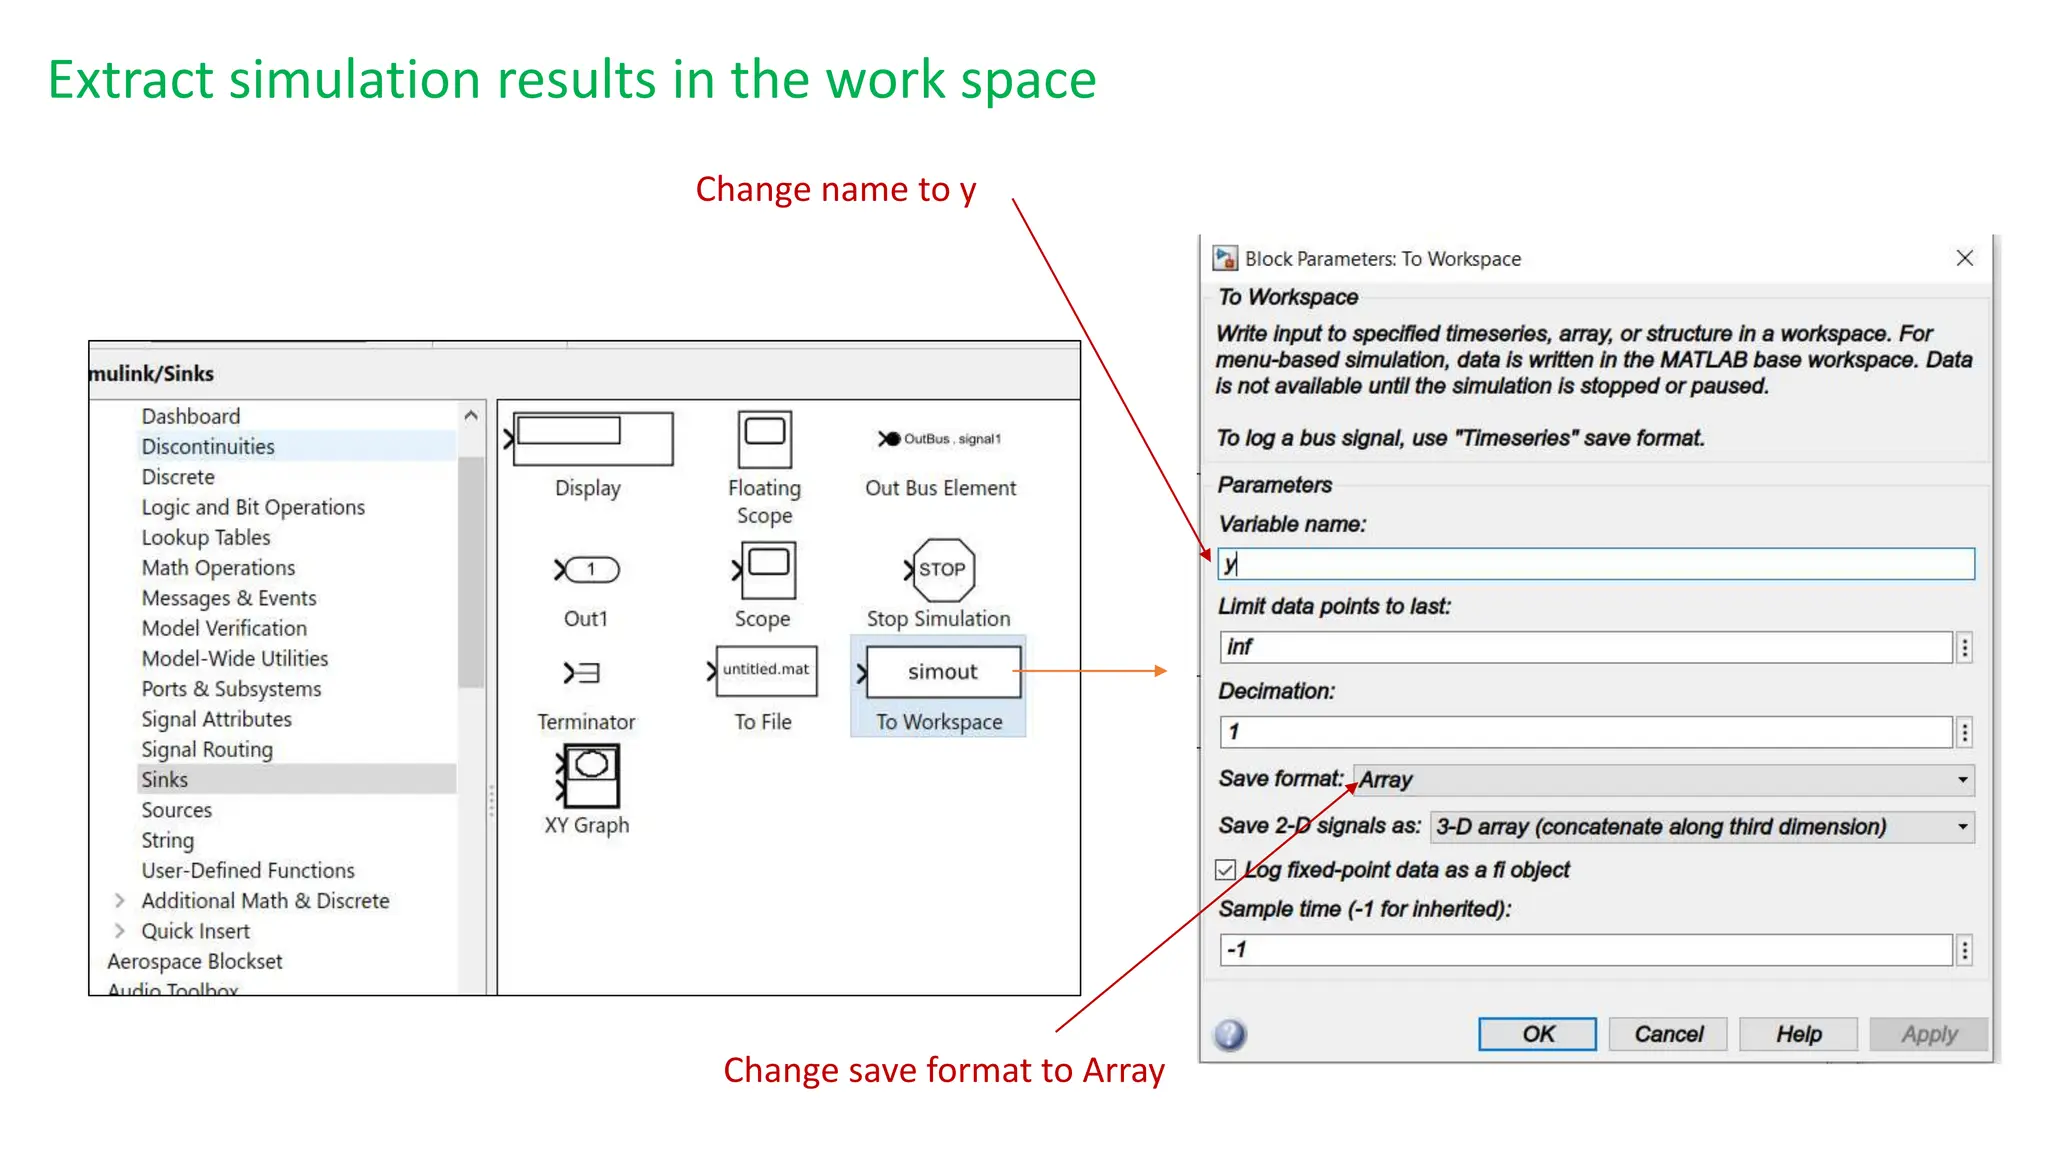Select Discrete in library tree

point(178,477)
